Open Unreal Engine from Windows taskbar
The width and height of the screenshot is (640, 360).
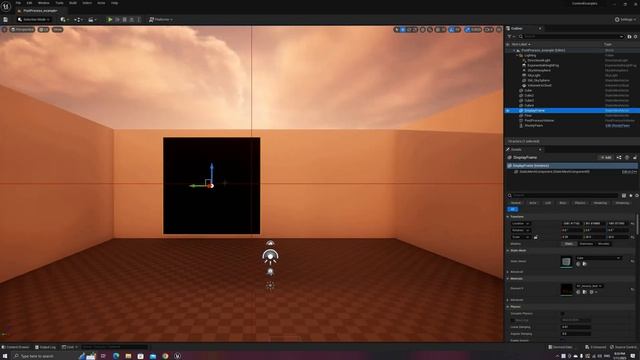pos(178,356)
